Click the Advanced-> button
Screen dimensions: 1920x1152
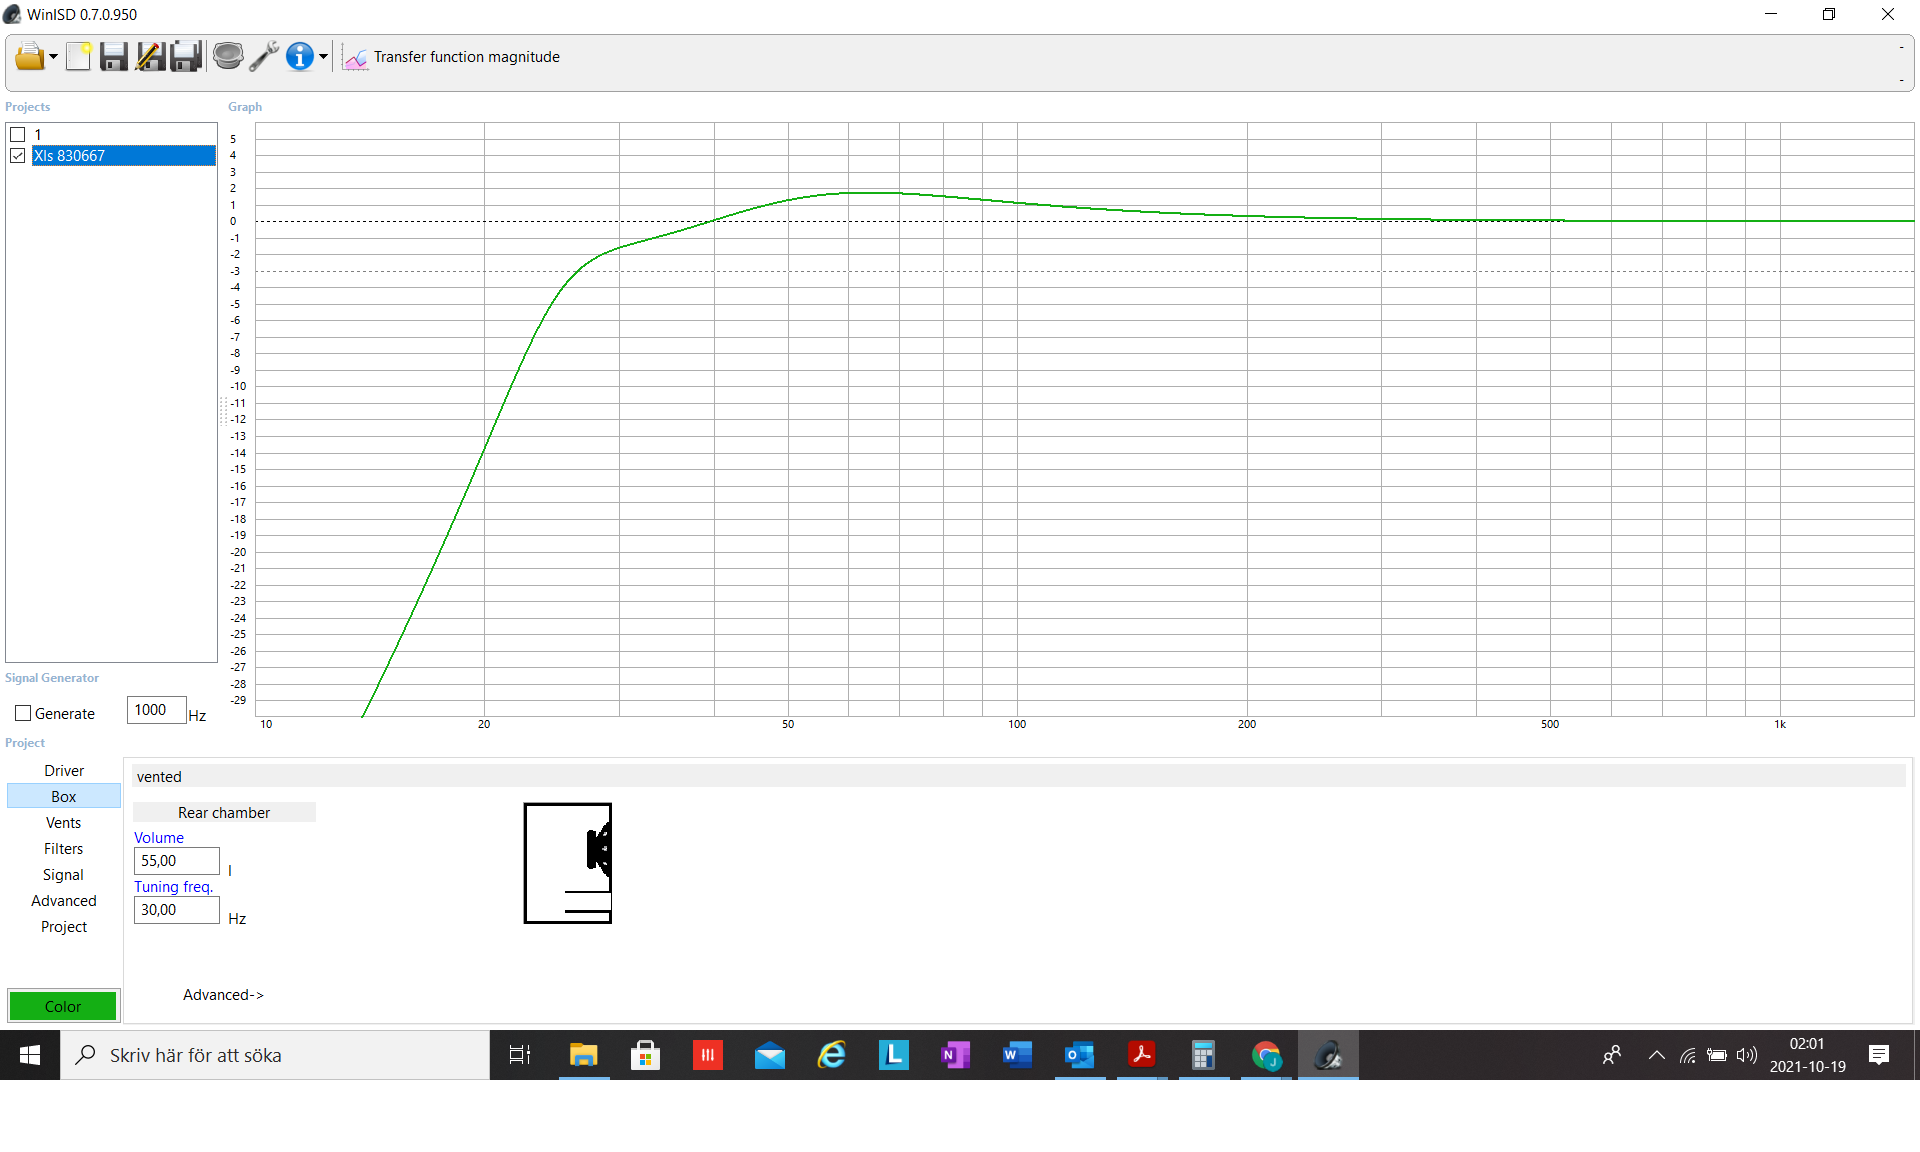point(223,994)
